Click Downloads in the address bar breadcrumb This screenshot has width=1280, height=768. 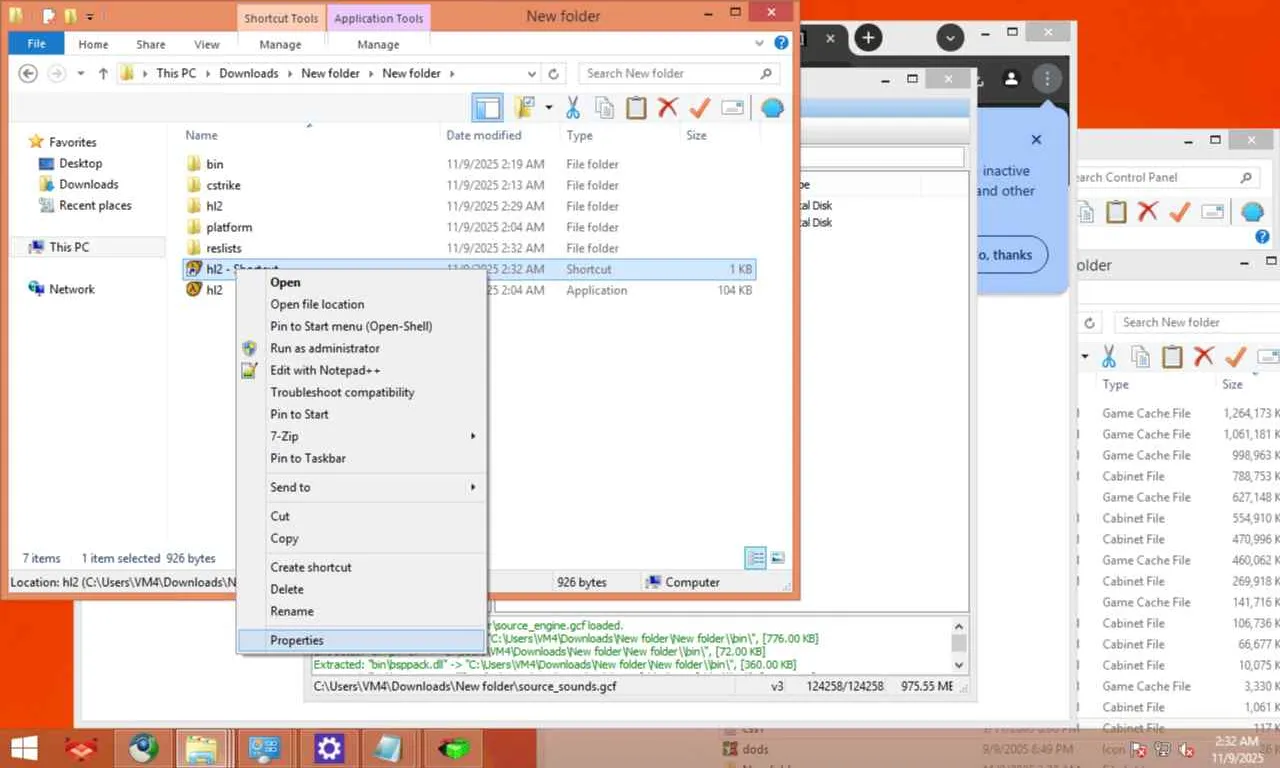tap(249, 73)
